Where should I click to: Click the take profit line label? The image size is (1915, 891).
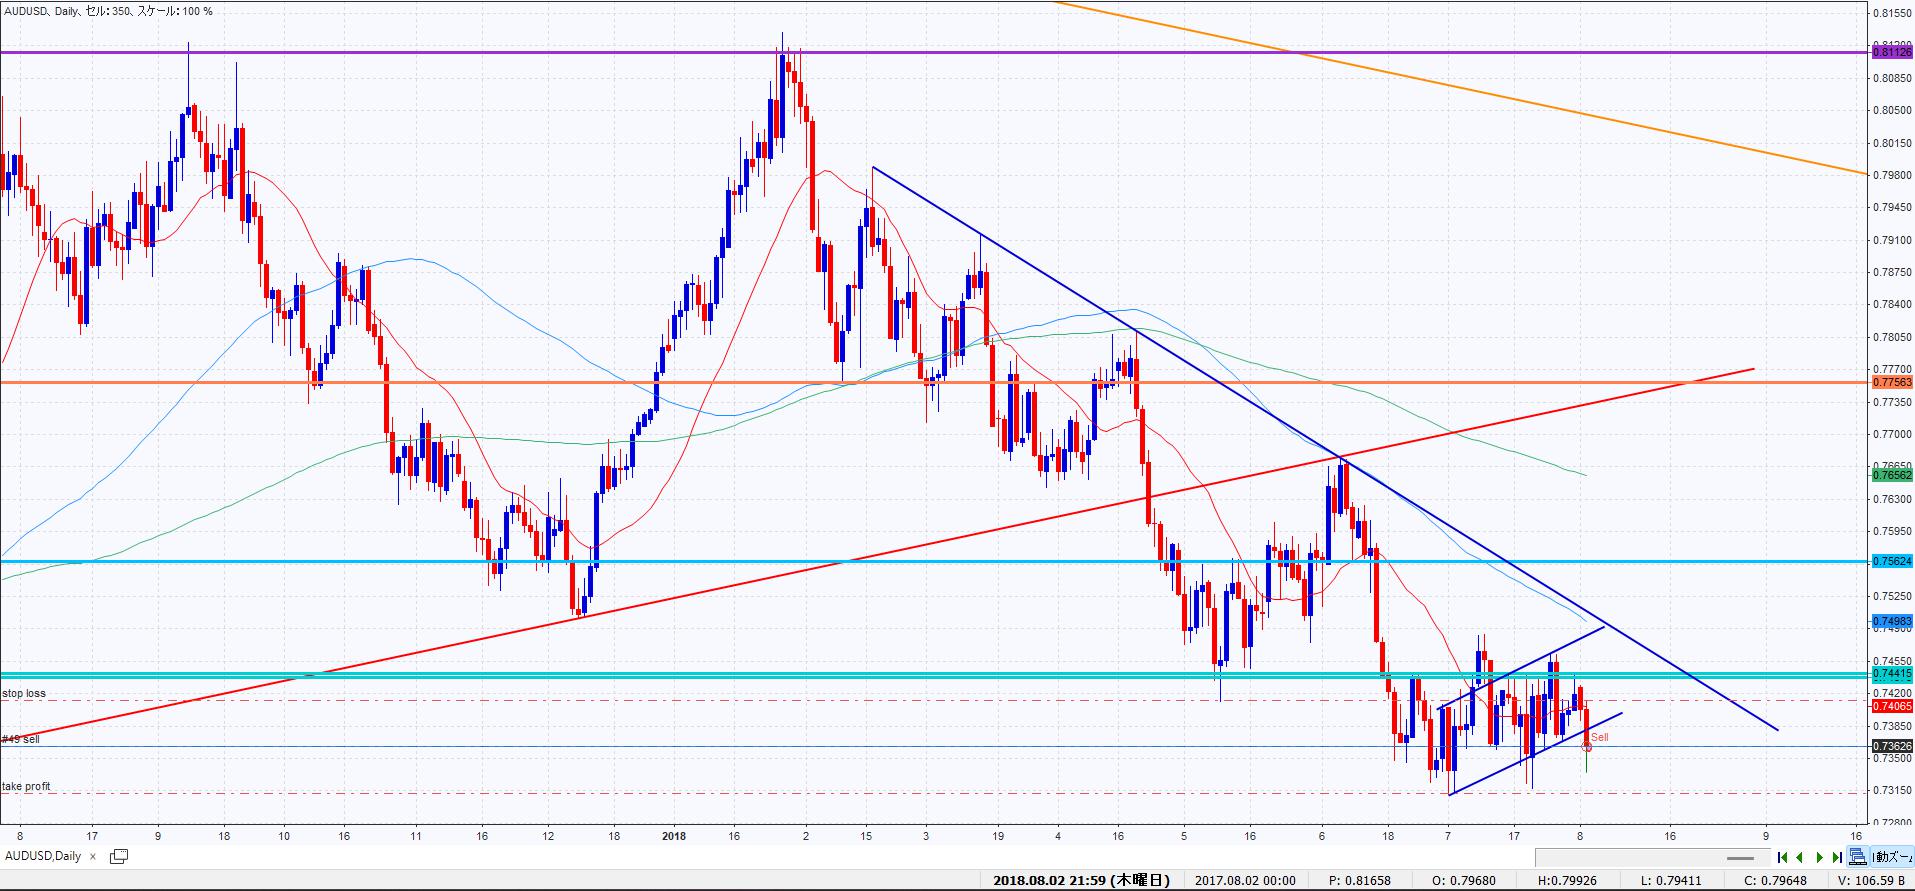(x=27, y=787)
